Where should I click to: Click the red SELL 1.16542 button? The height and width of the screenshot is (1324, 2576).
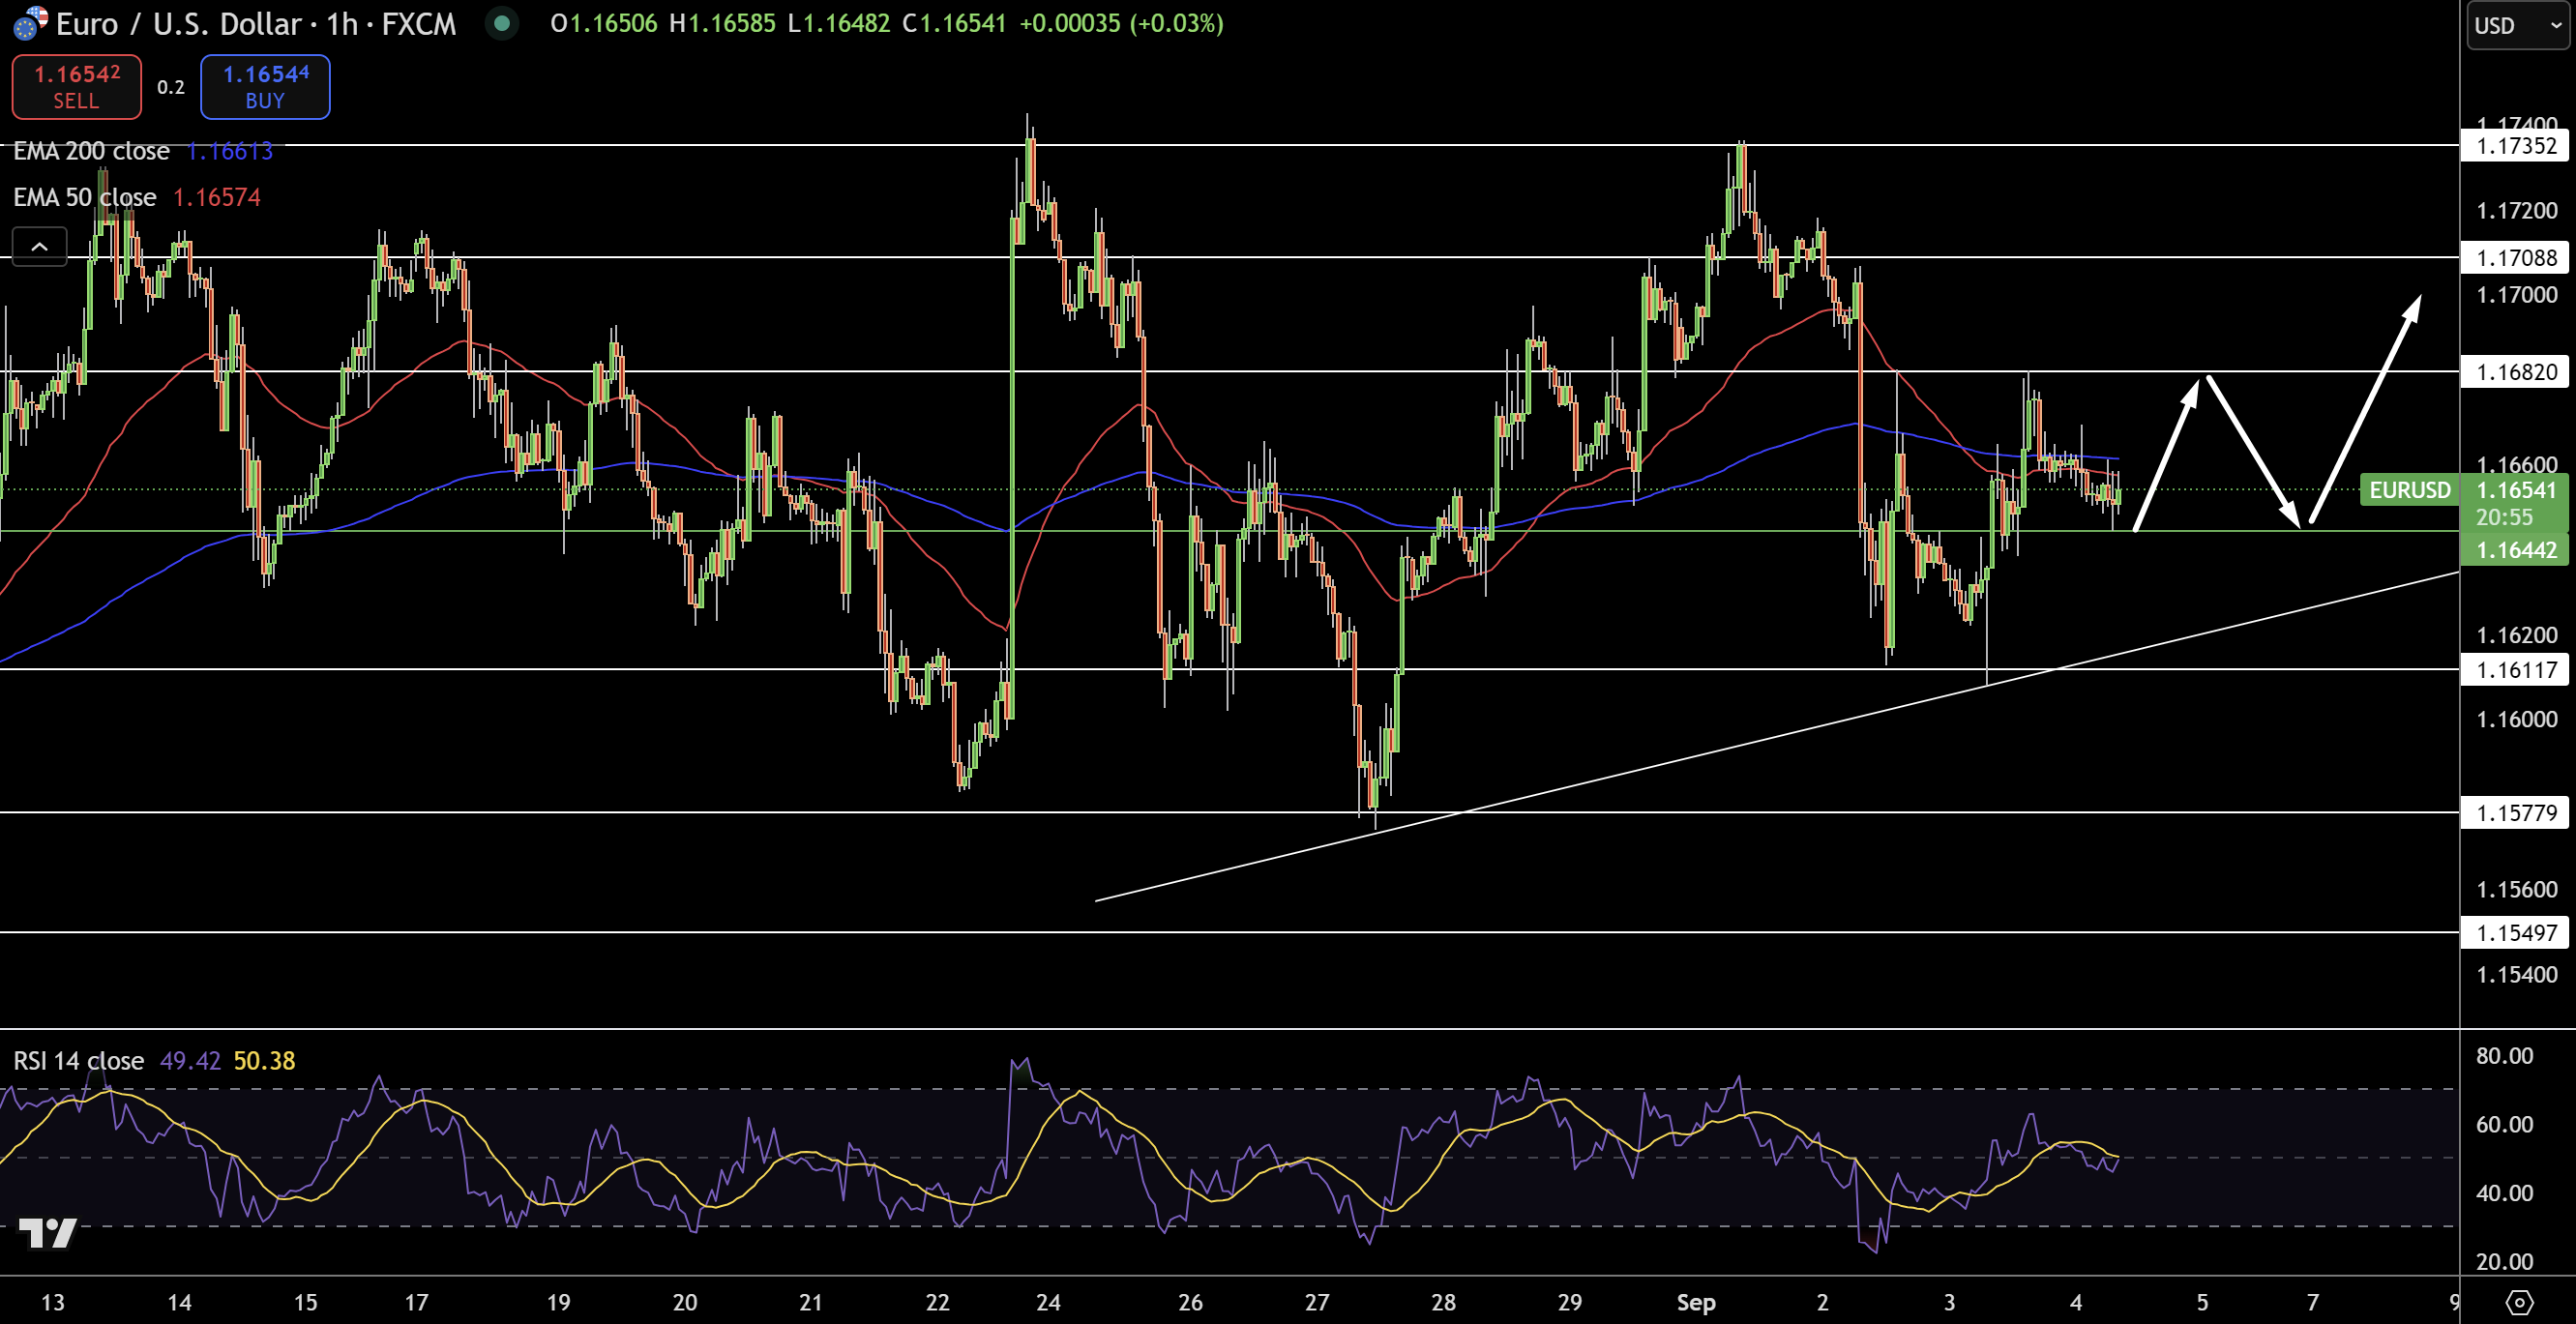[76, 87]
